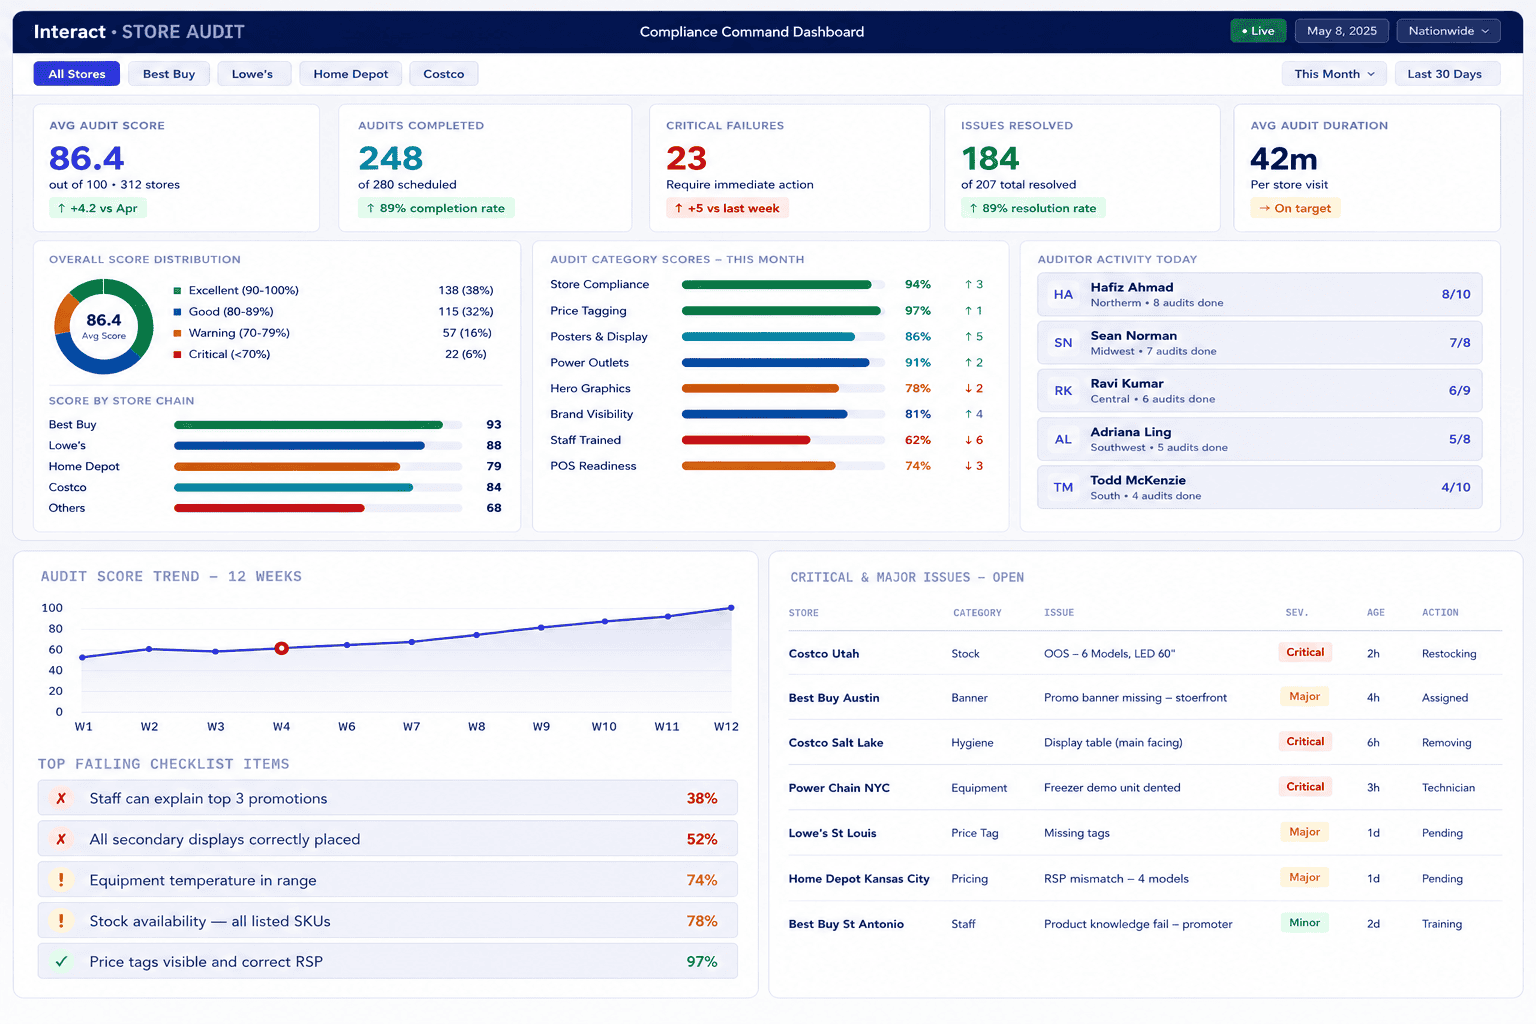1536x1024 pixels.
Task: Click the Good (80-89%) legend swatch
Action: (178, 312)
